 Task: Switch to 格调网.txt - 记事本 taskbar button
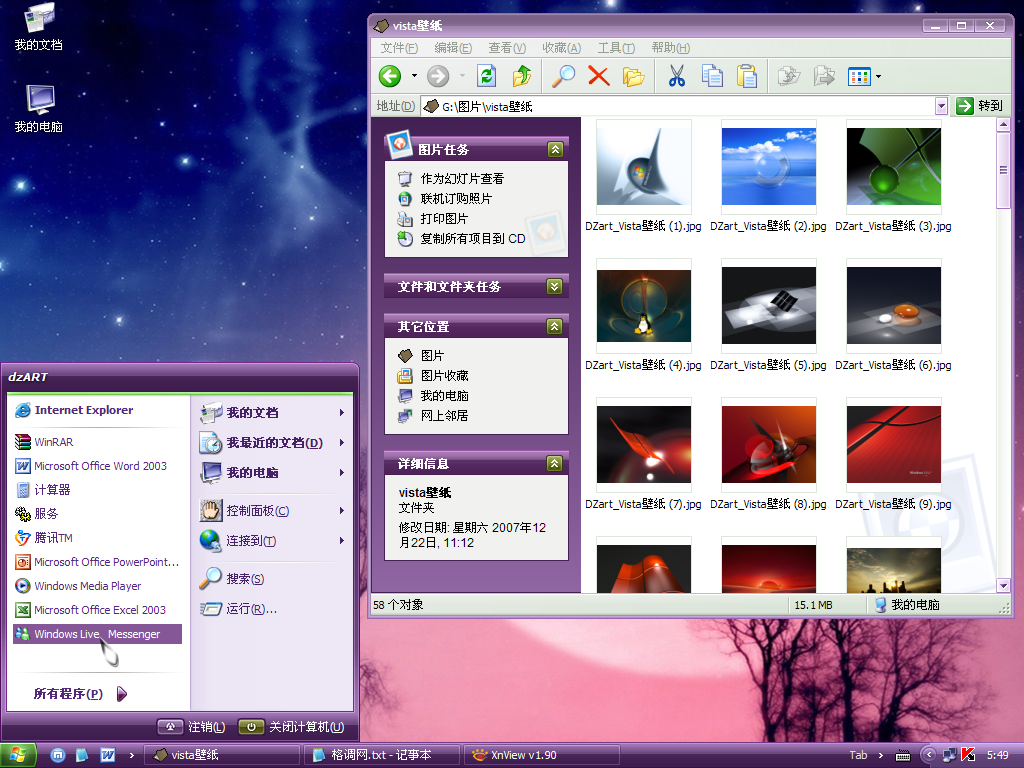[x=382, y=755]
